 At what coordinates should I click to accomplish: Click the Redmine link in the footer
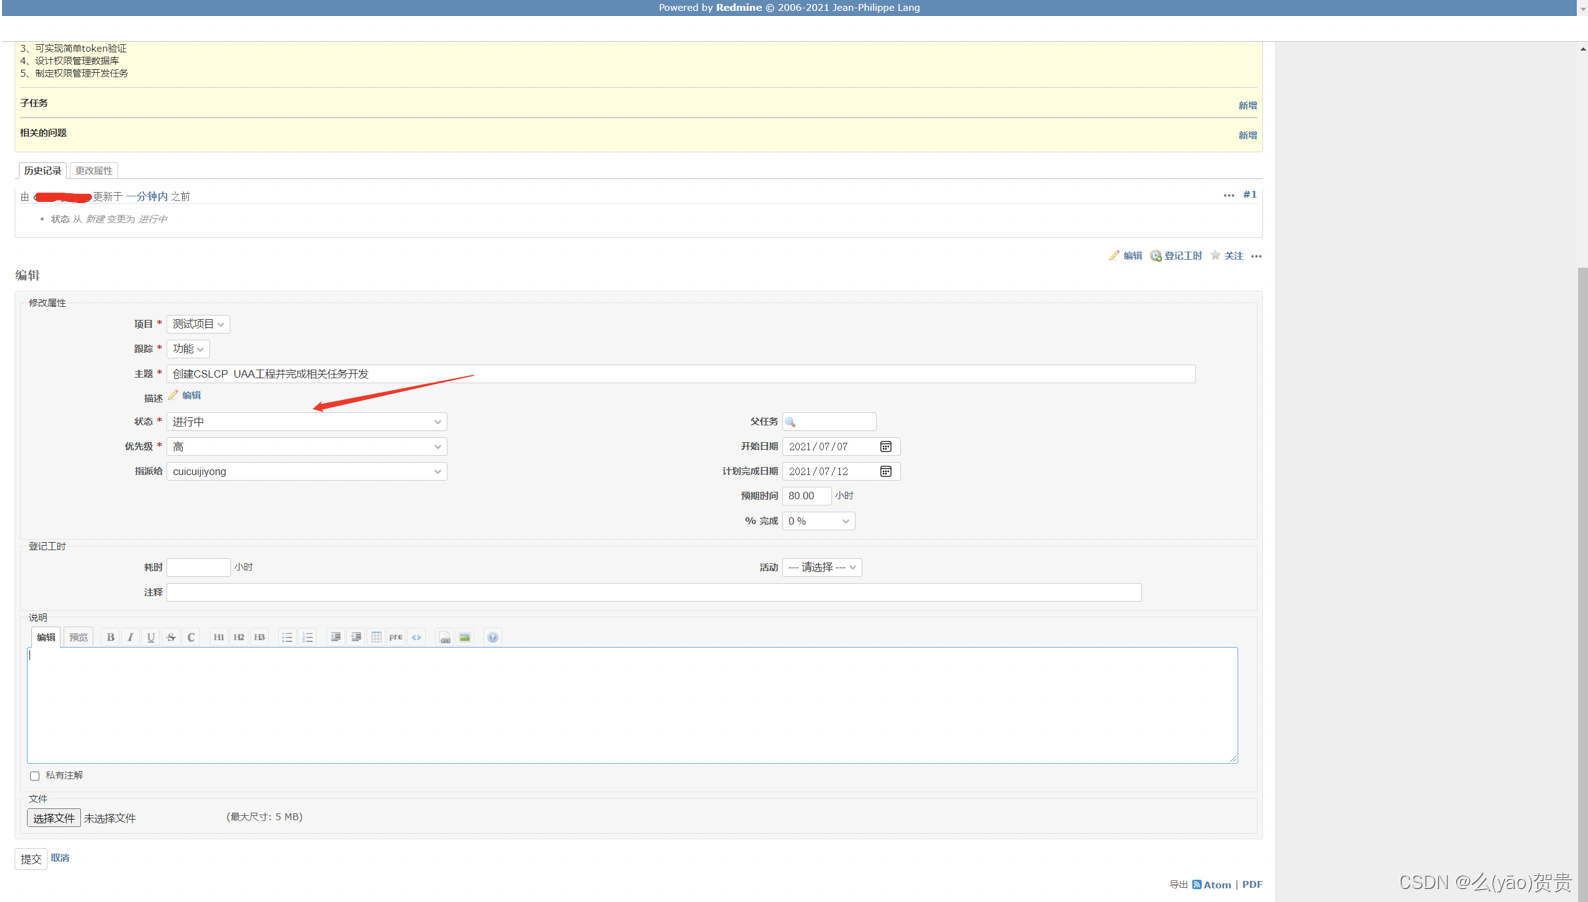pyautogui.click(x=739, y=7)
